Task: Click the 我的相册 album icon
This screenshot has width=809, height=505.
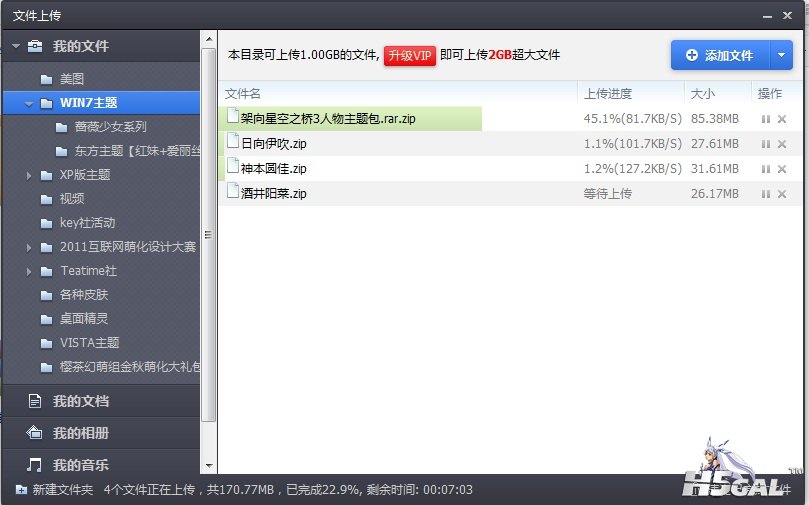Action: coord(35,433)
